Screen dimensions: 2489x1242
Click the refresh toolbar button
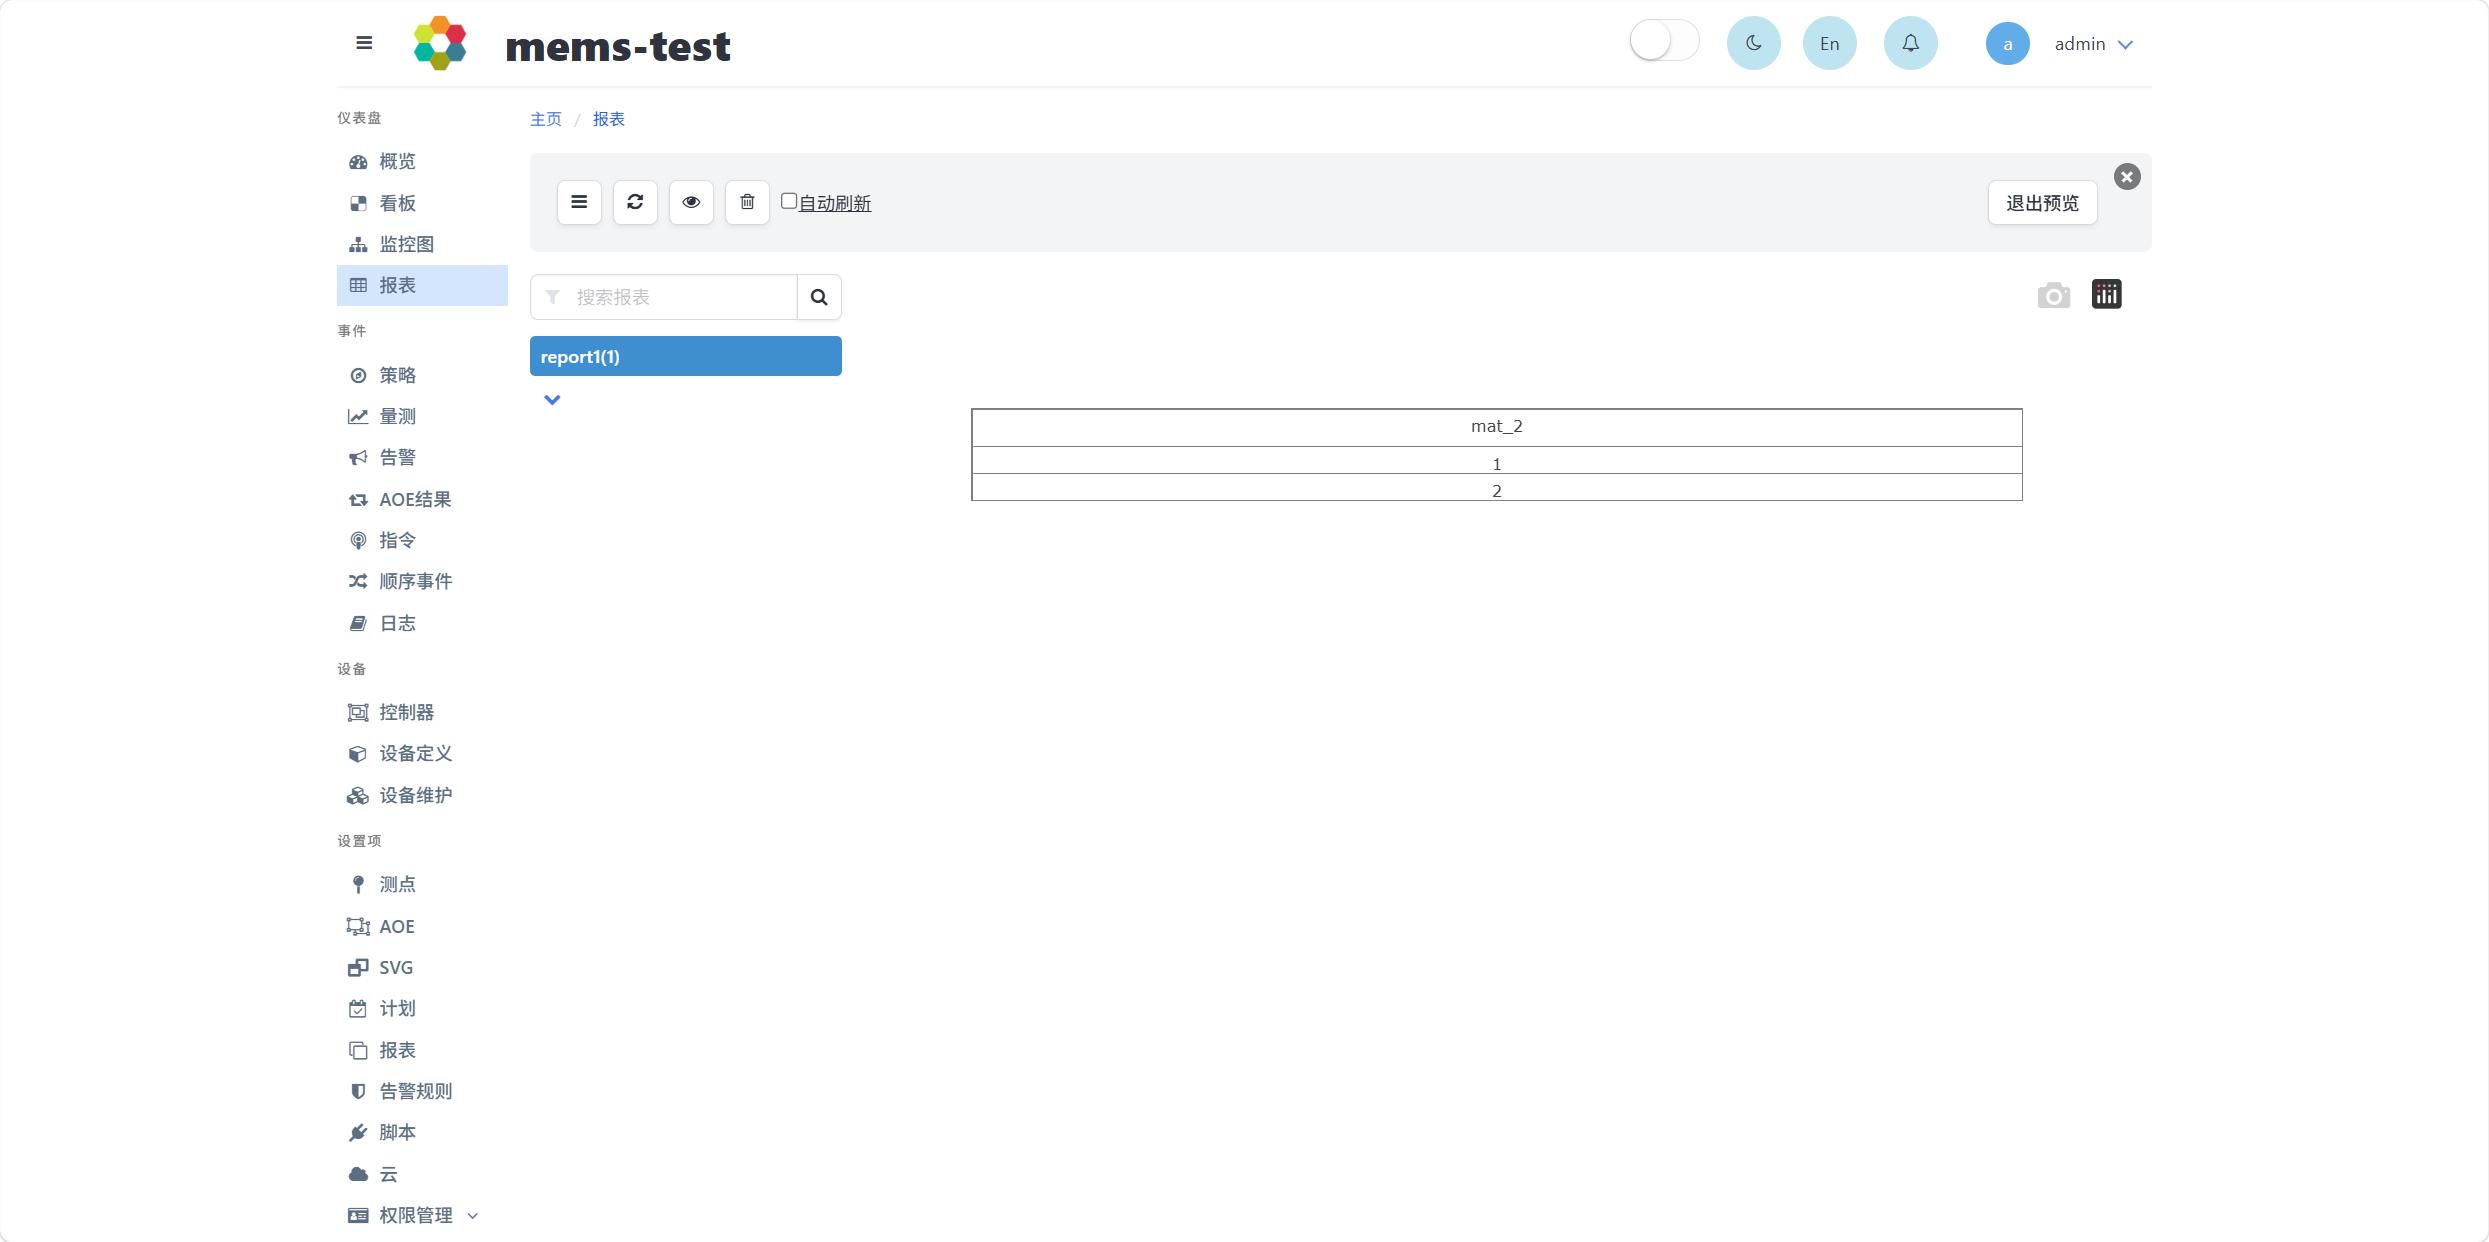pos(635,202)
